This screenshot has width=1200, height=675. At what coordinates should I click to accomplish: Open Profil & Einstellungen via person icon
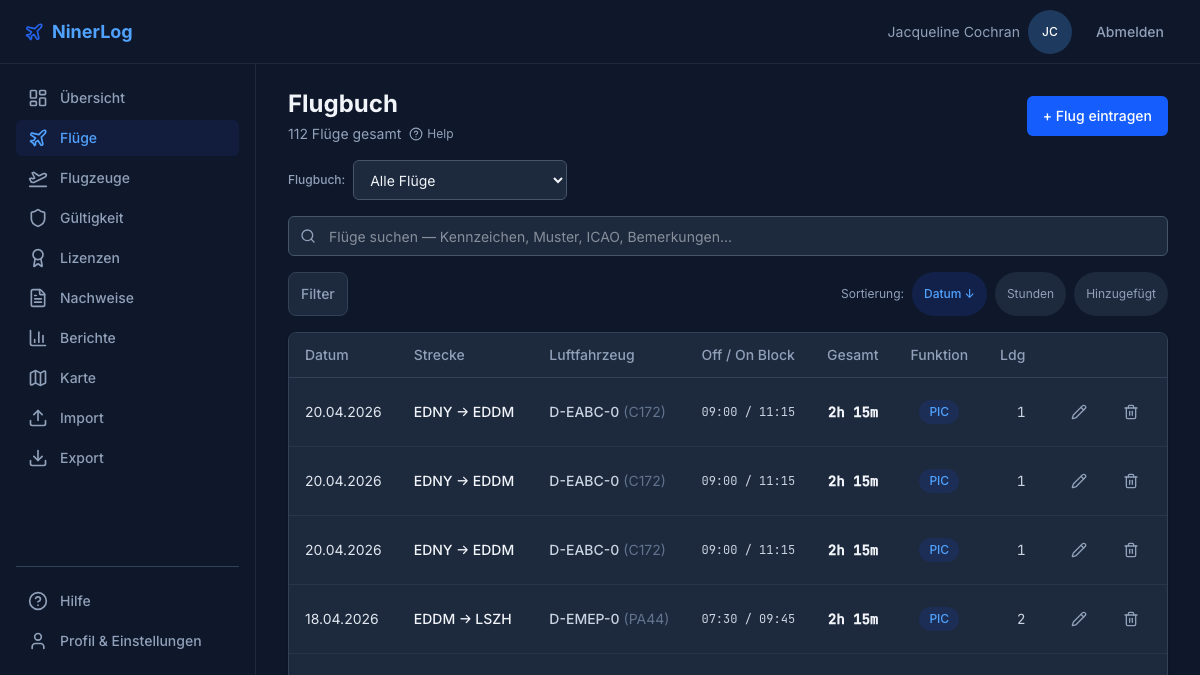(38, 641)
